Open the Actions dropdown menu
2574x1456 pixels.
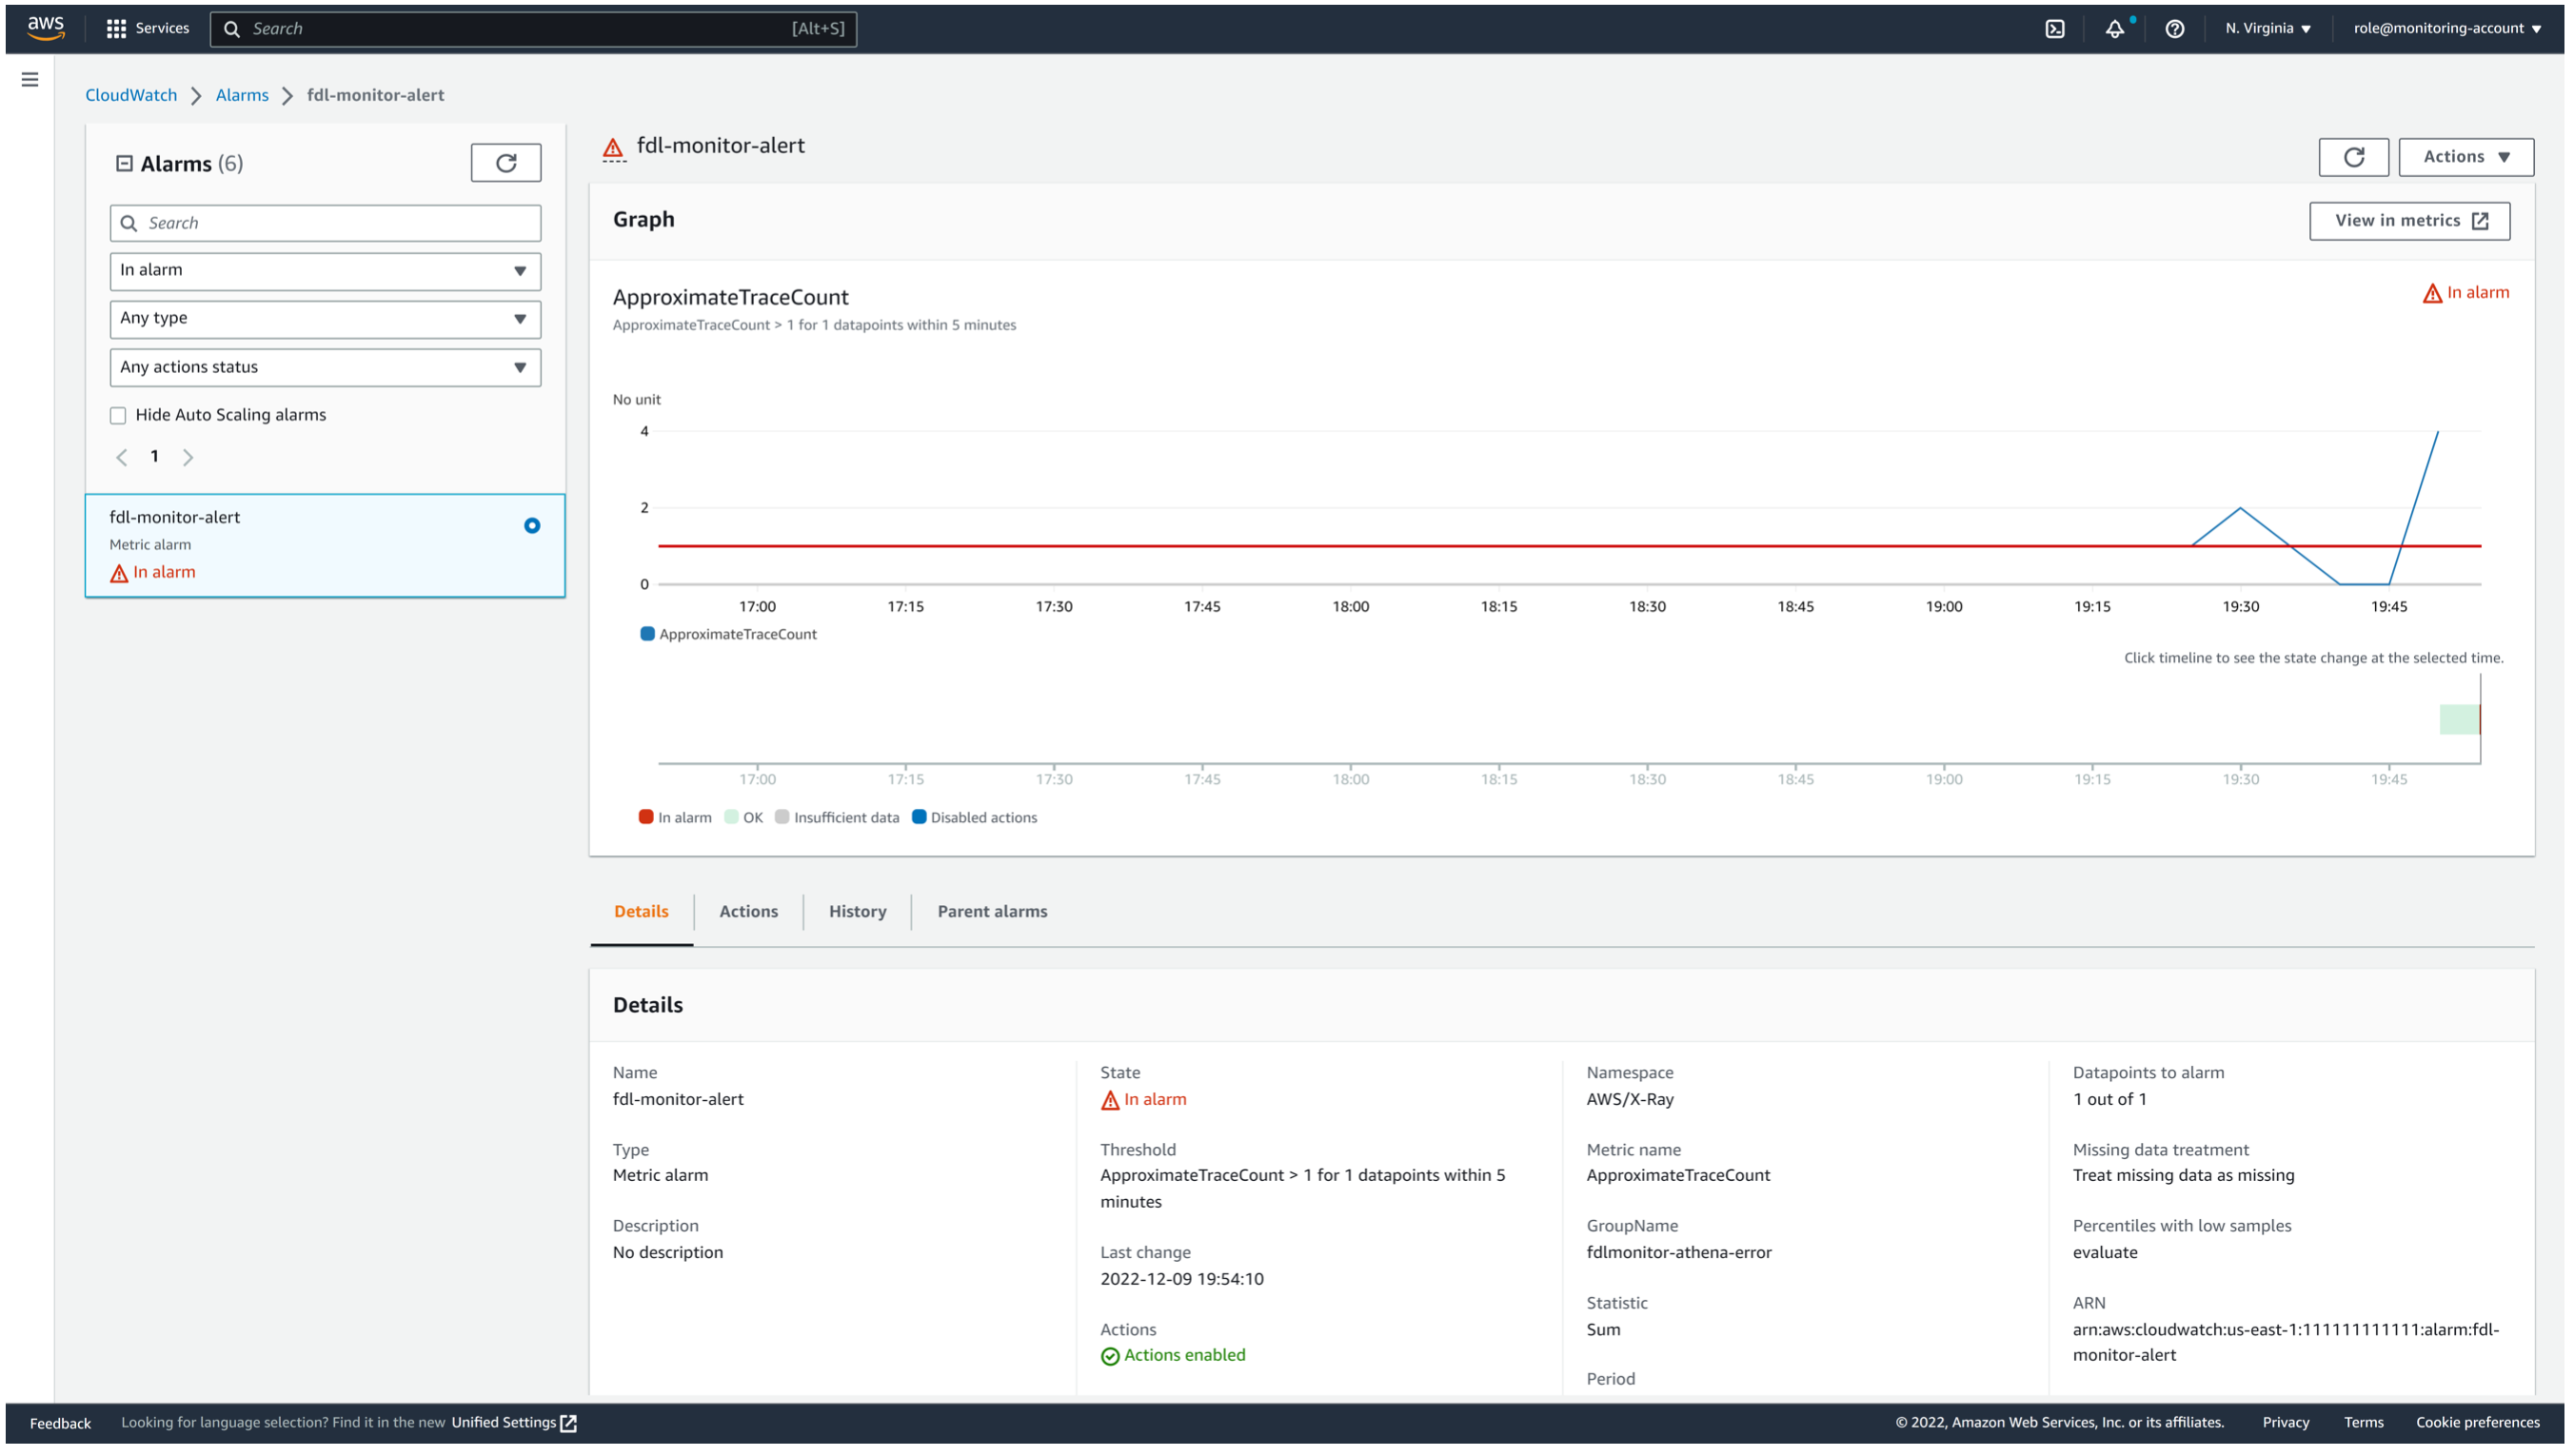point(2465,156)
